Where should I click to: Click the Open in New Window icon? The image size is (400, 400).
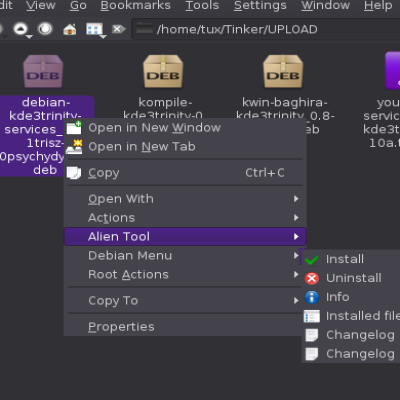click(x=74, y=128)
